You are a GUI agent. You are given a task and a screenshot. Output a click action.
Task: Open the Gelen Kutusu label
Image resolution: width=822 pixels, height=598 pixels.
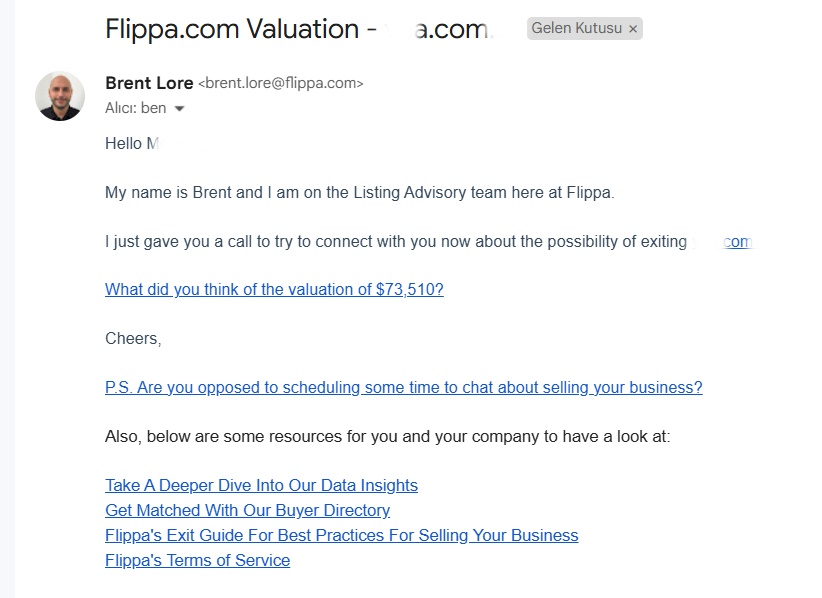577,28
